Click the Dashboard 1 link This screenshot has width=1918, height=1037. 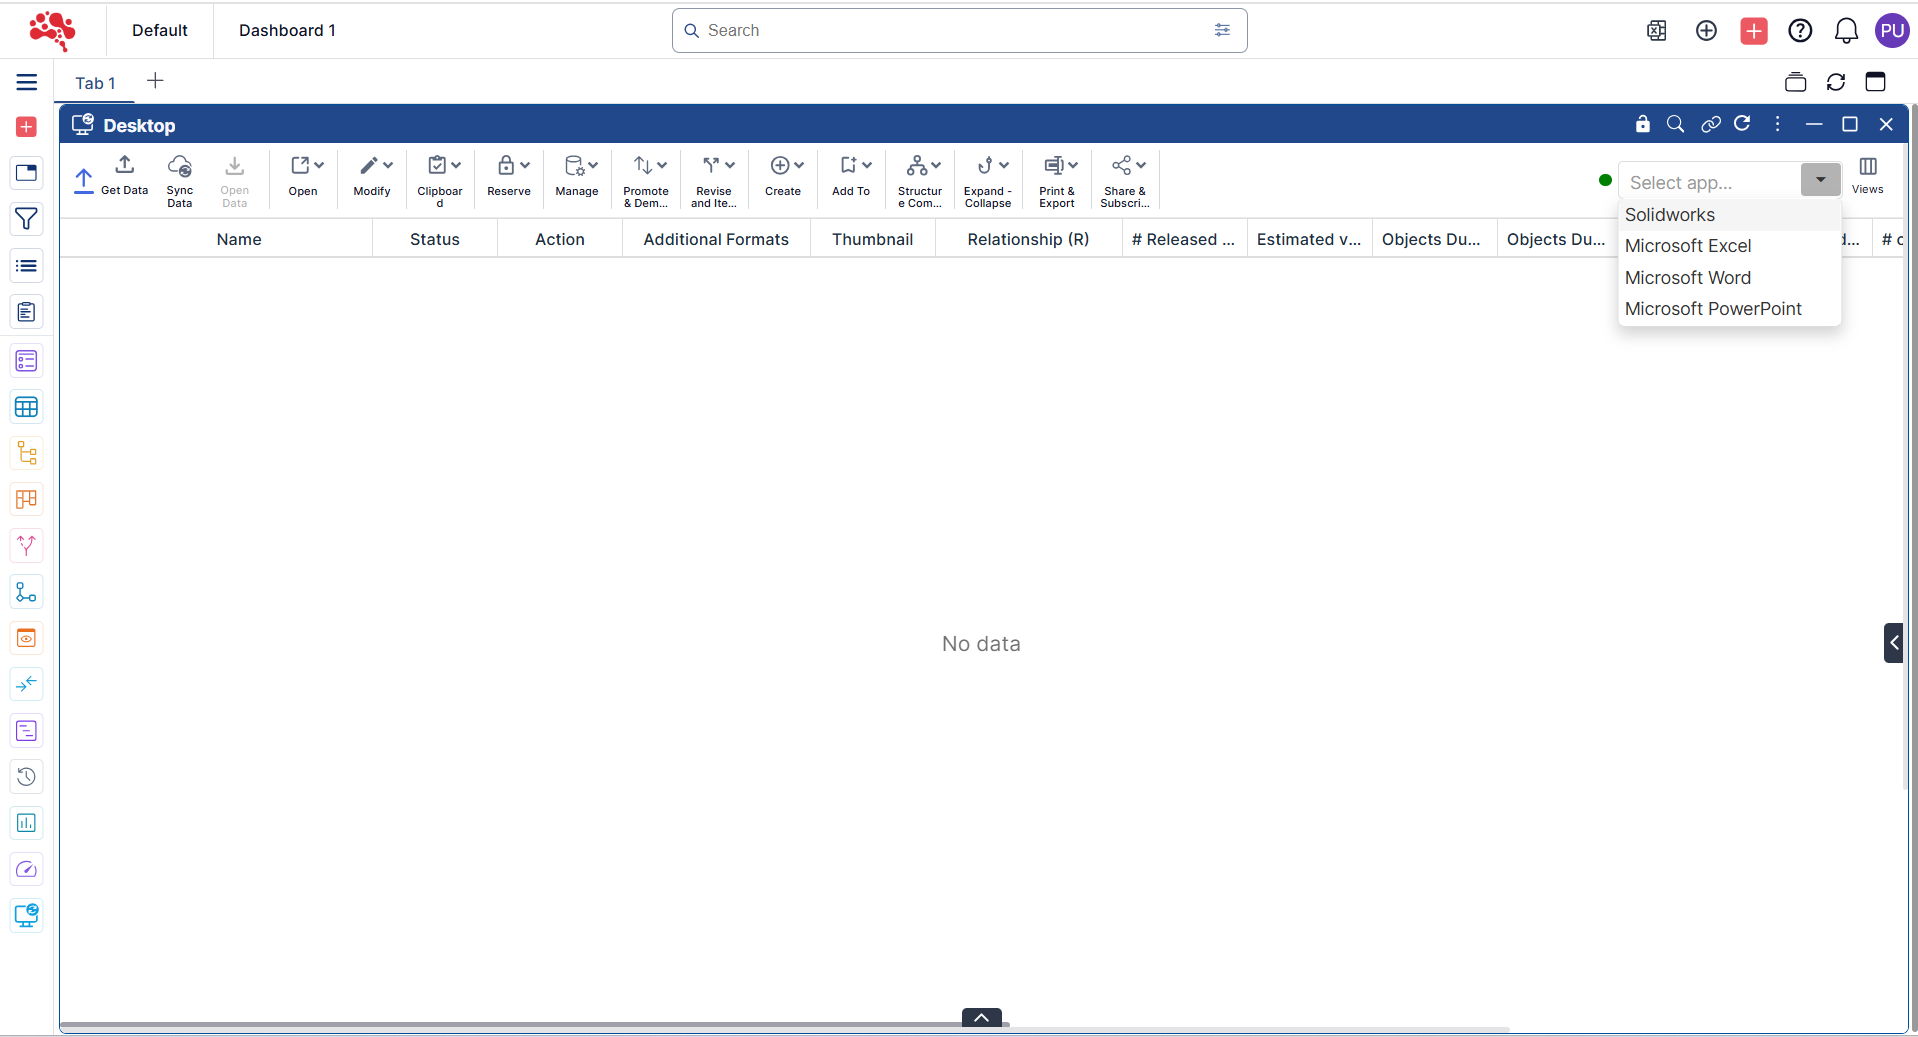tap(287, 30)
